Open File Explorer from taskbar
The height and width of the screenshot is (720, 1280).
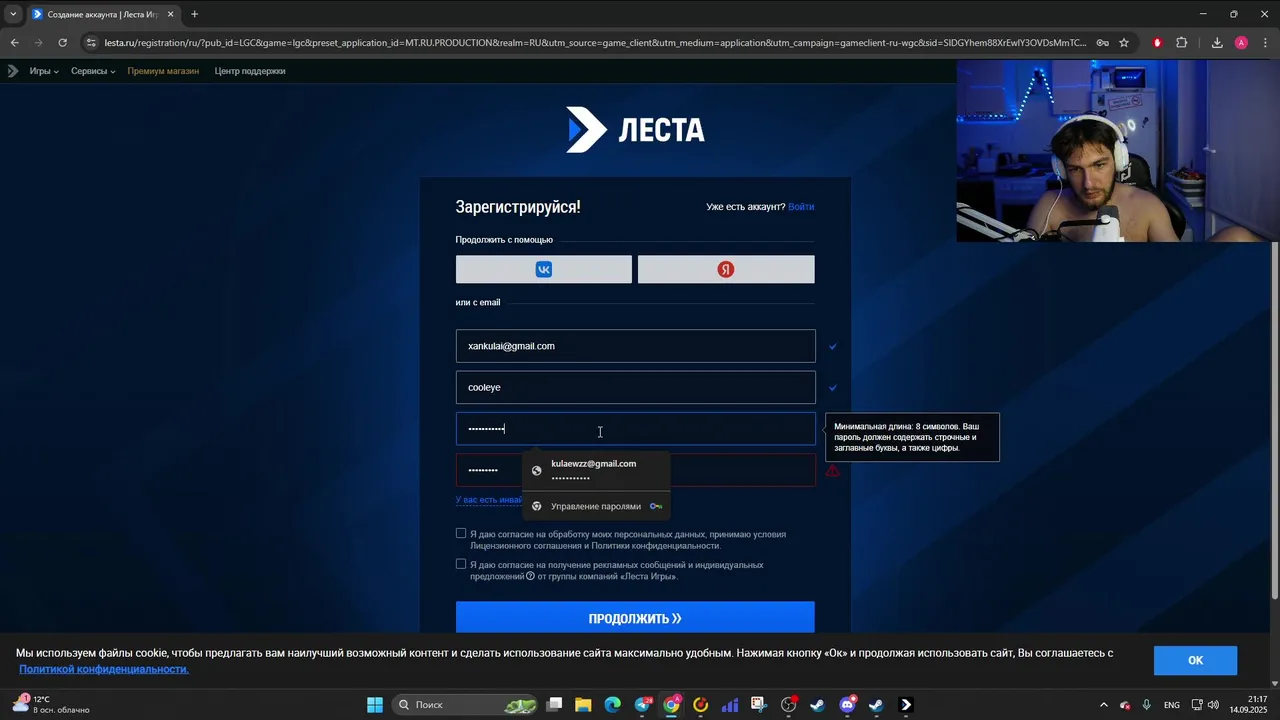[584, 705]
